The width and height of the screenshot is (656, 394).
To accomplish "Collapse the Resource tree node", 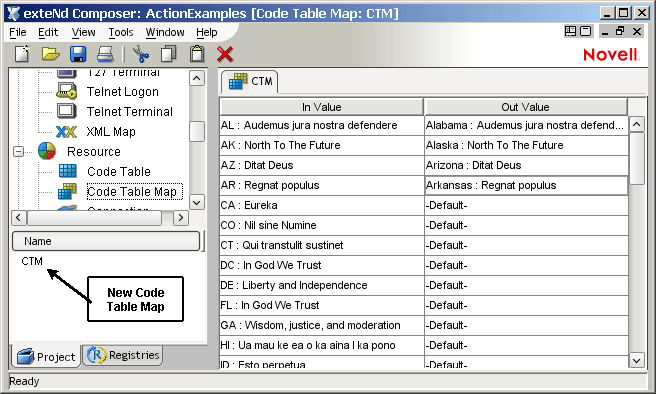I will 18,151.
